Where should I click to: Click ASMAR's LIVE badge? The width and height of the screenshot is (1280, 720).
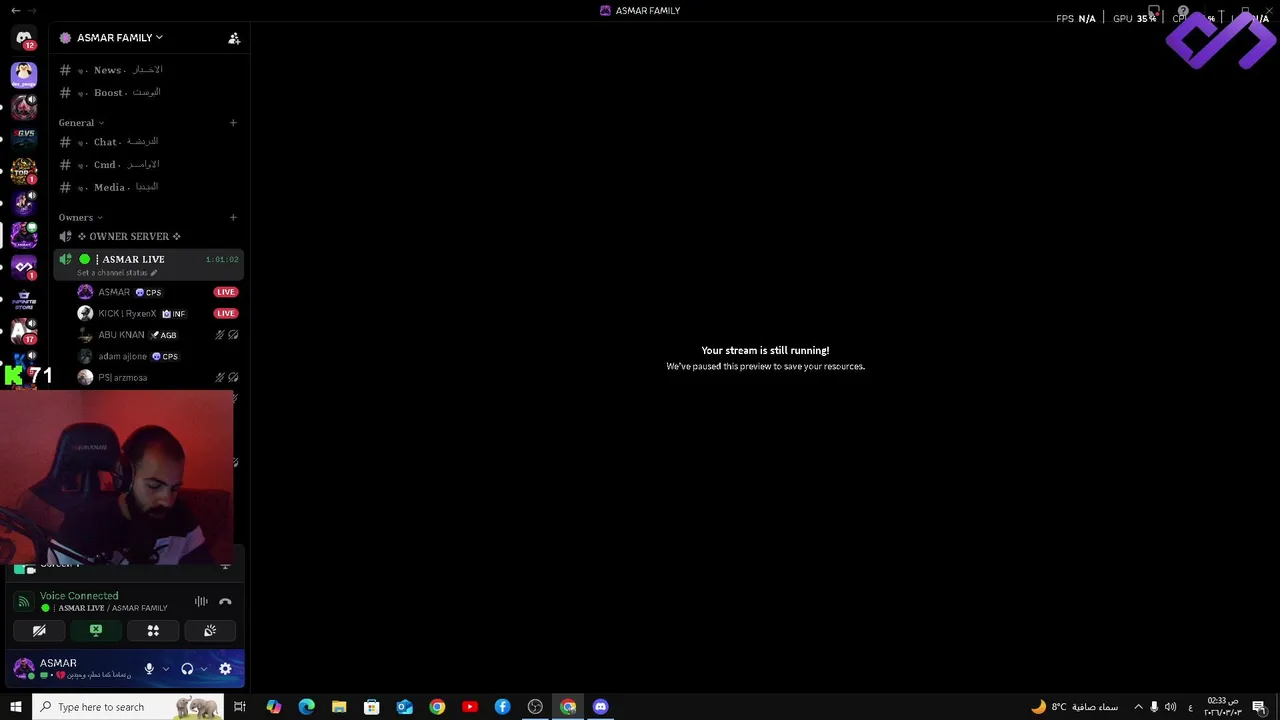point(225,292)
